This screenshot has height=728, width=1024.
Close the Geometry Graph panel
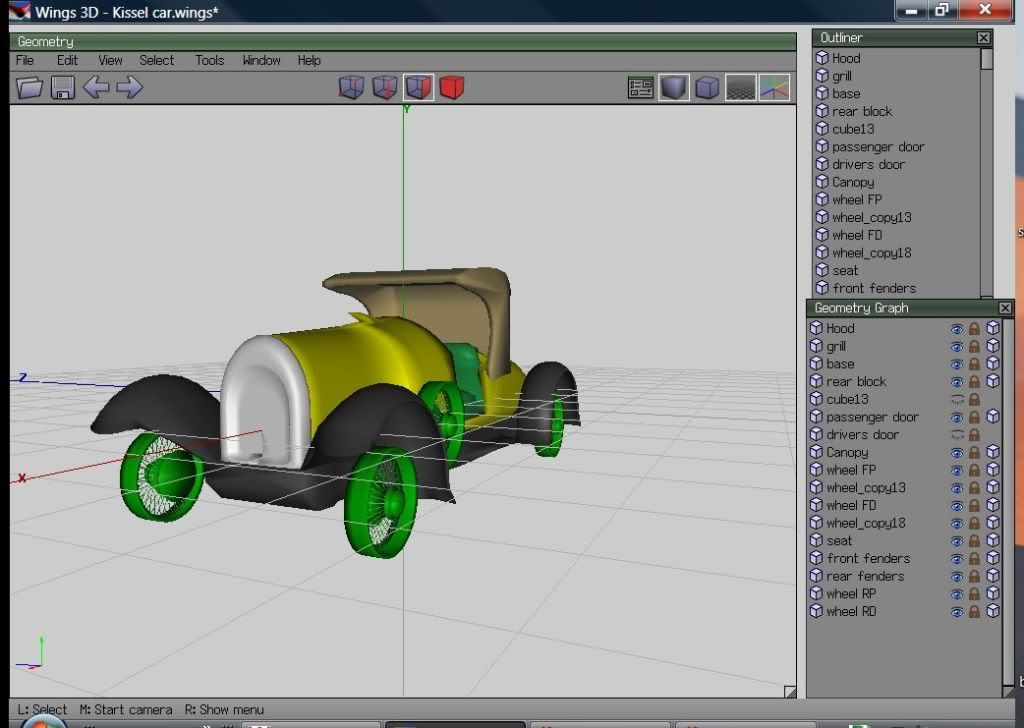[1005, 309]
